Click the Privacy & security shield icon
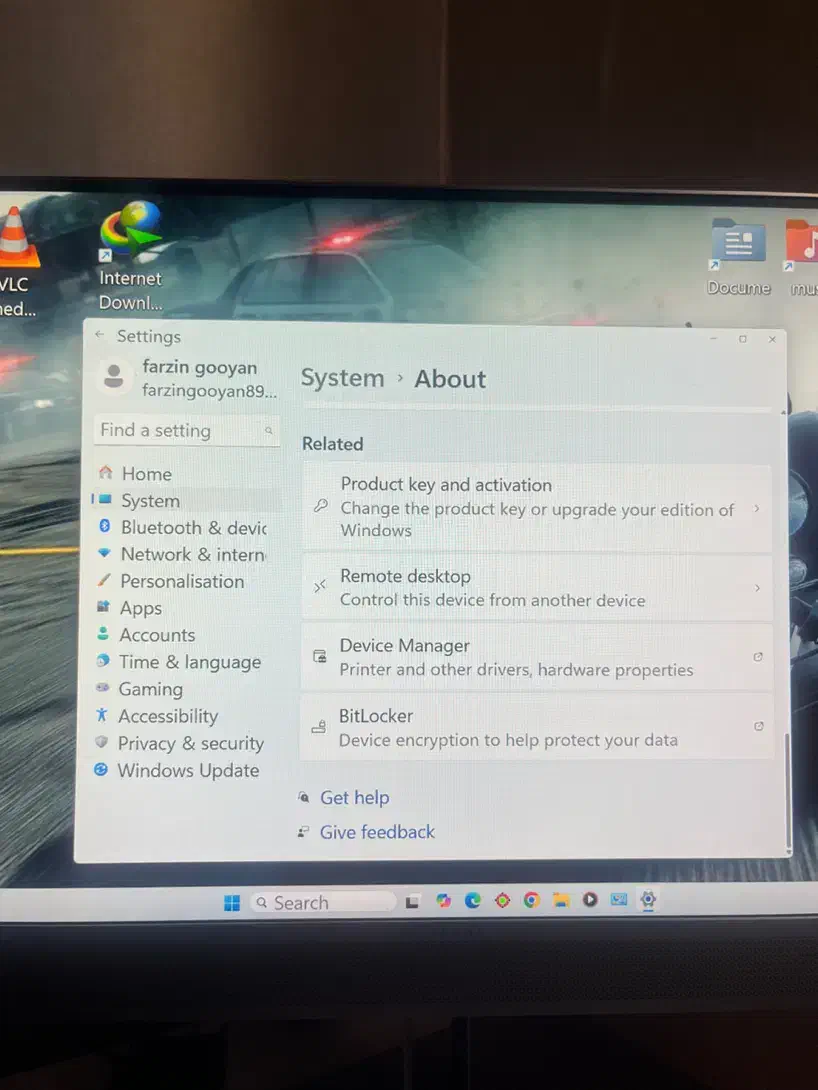Image resolution: width=818 pixels, height=1090 pixels. (x=101, y=741)
